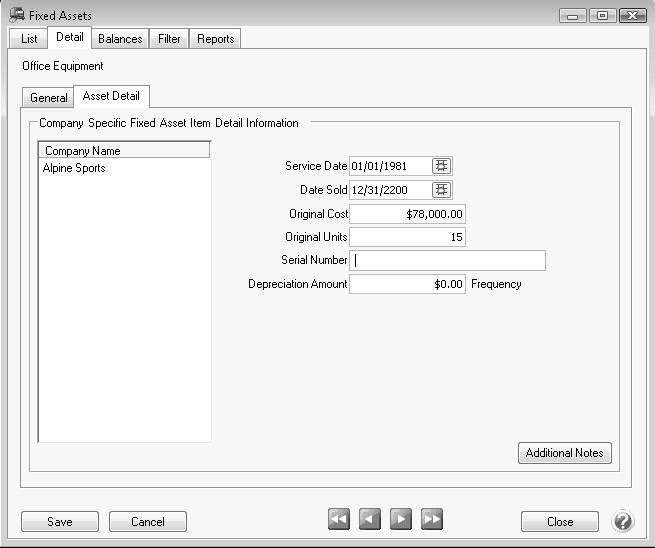Open the Balances tab

(x=120, y=39)
